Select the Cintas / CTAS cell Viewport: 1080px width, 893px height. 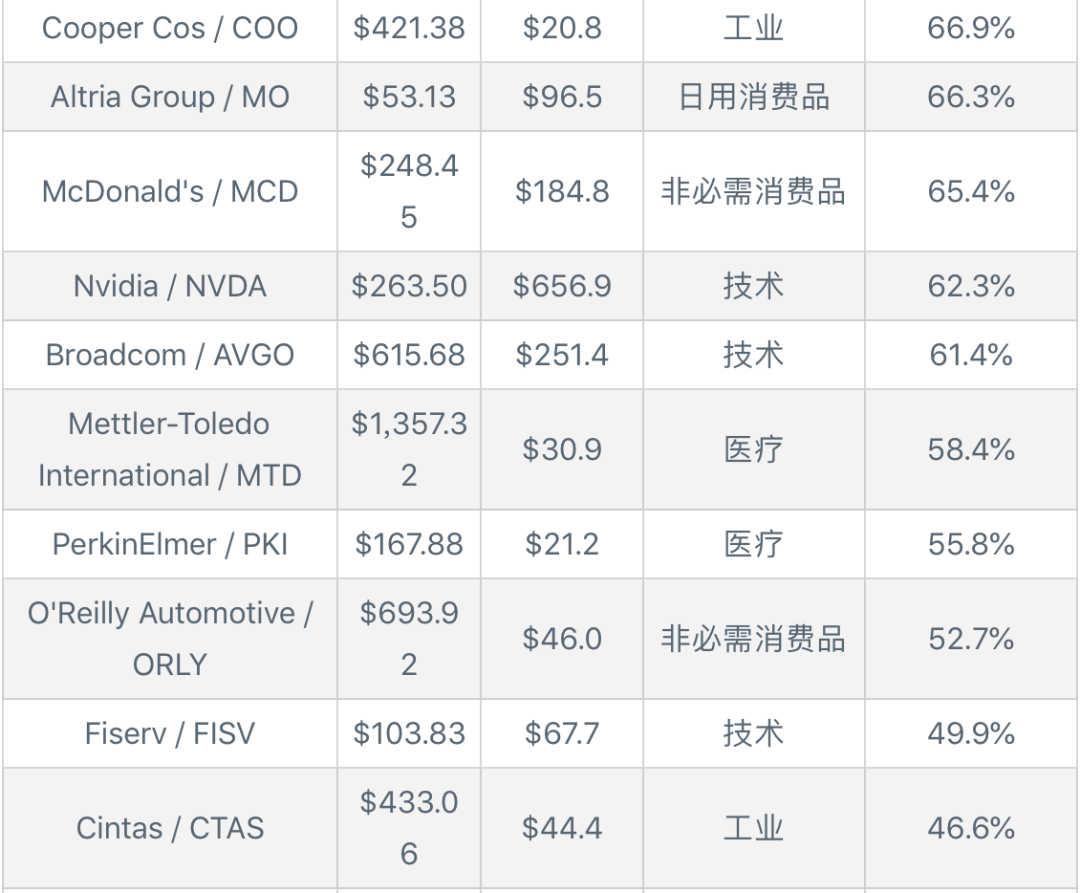(x=169, y=828)
